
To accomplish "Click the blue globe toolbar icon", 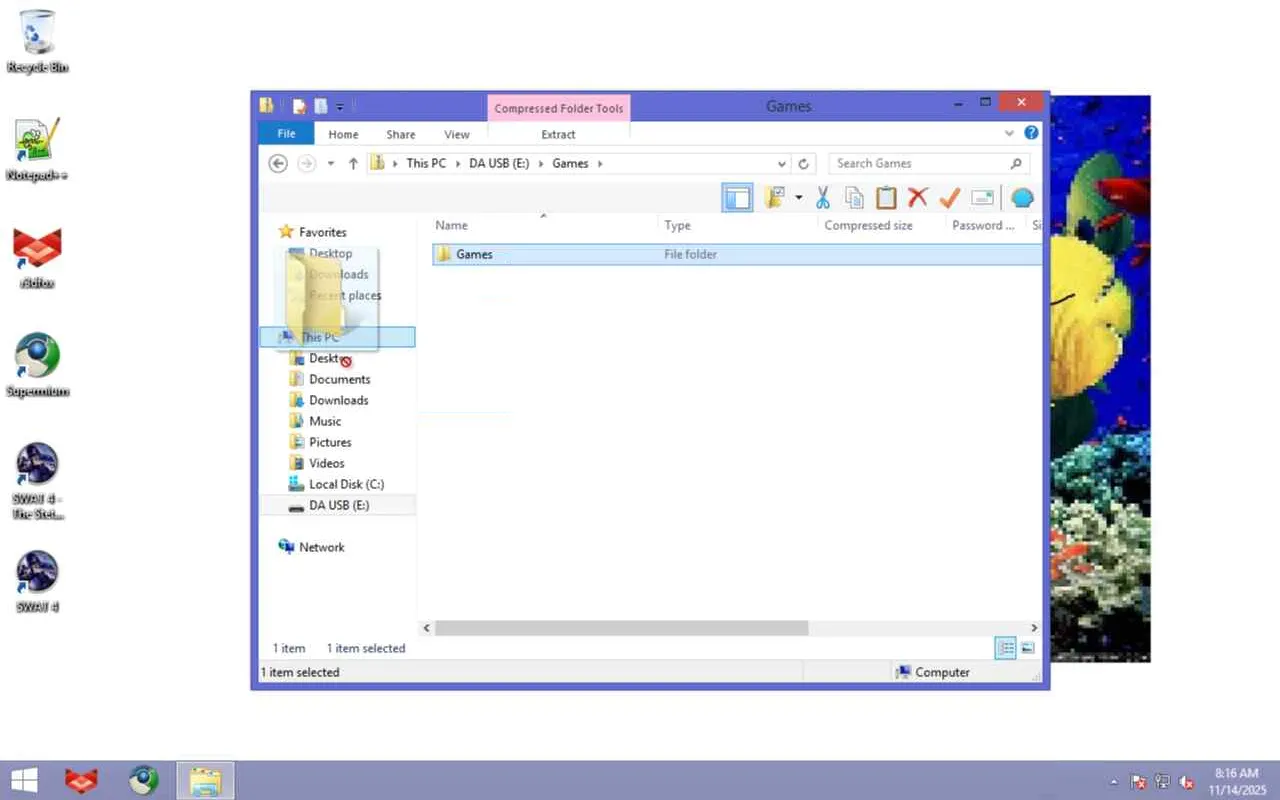I will pos(1021,198).
